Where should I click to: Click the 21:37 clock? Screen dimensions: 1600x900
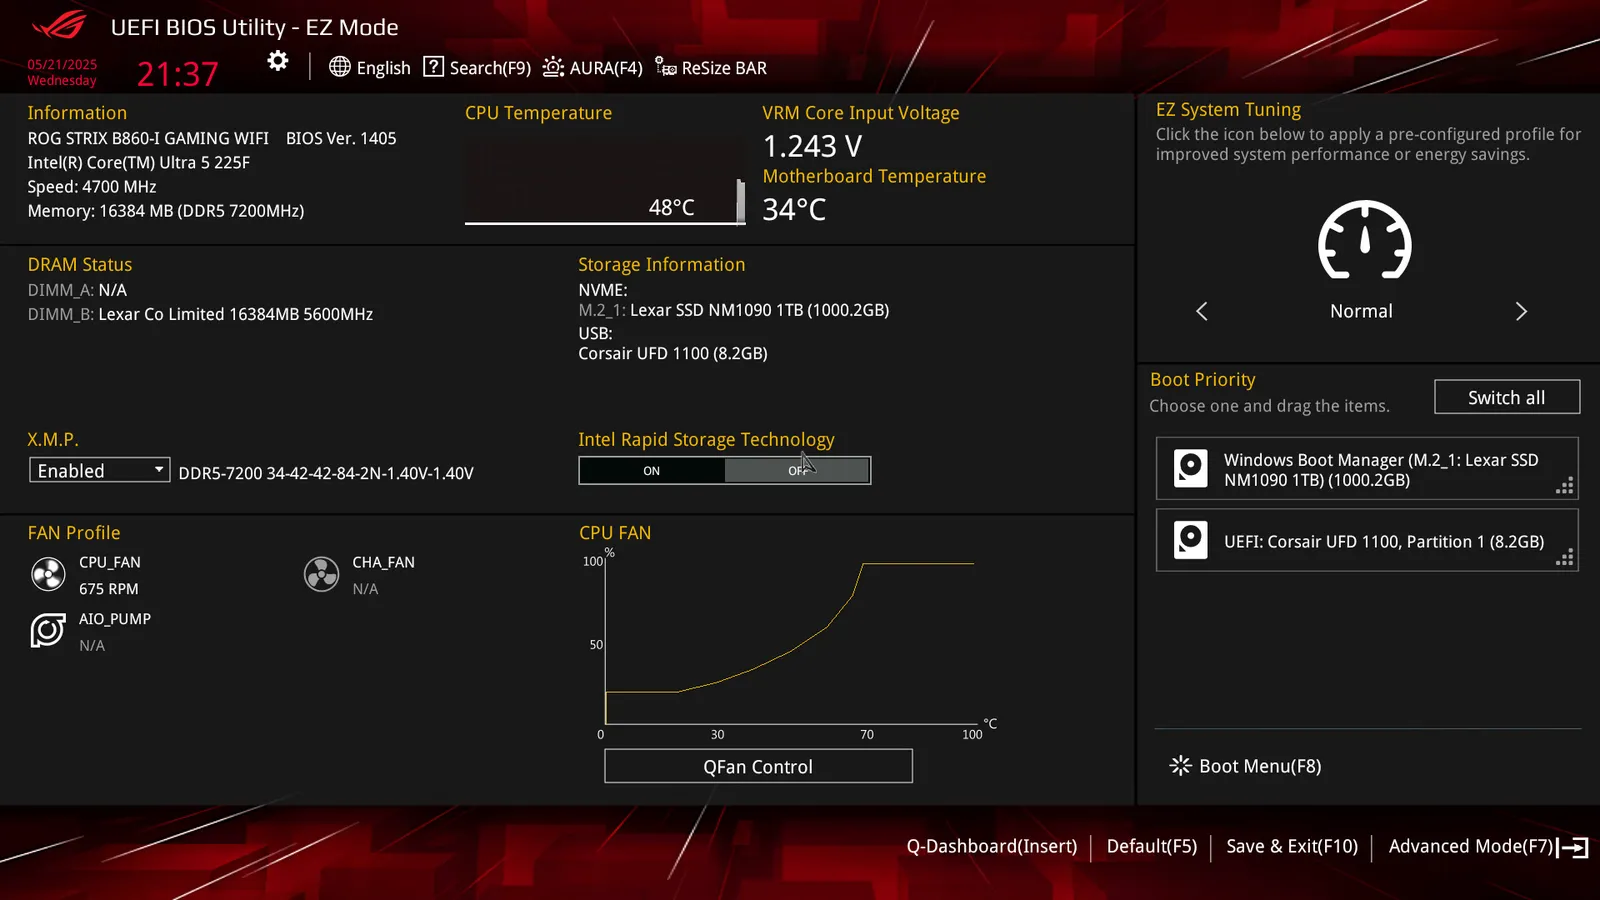tap(177, 73)
